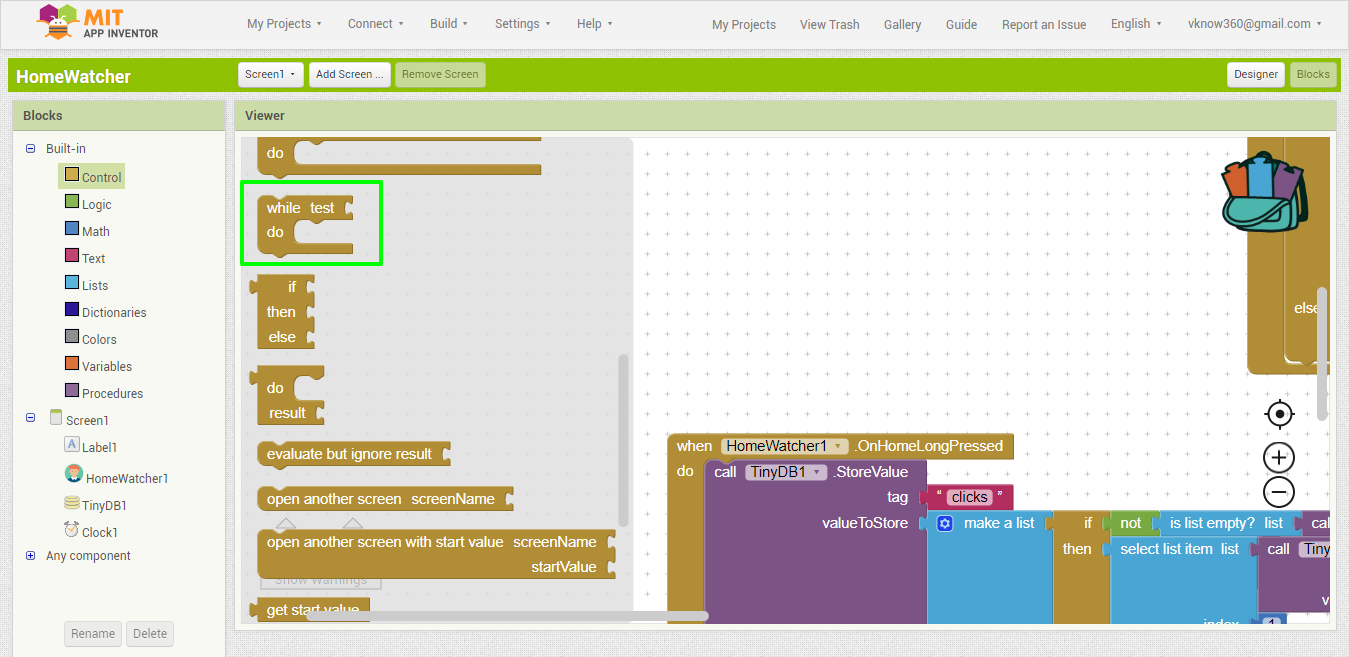The height and width of the screenshot is (657, 1349).
Task: Click the center workspace target icon
Action: [1279, 414]
